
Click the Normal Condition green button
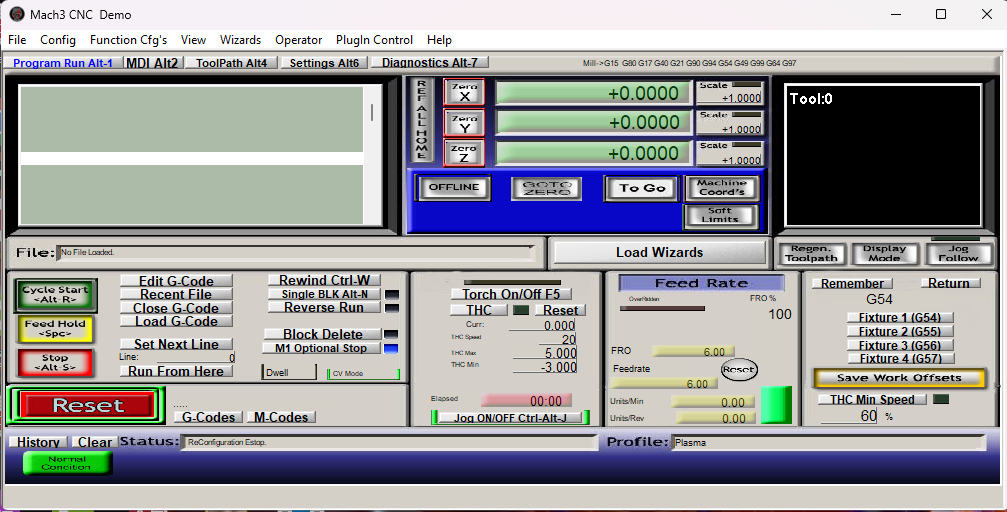pyautogui.click(x=67, y=463)
